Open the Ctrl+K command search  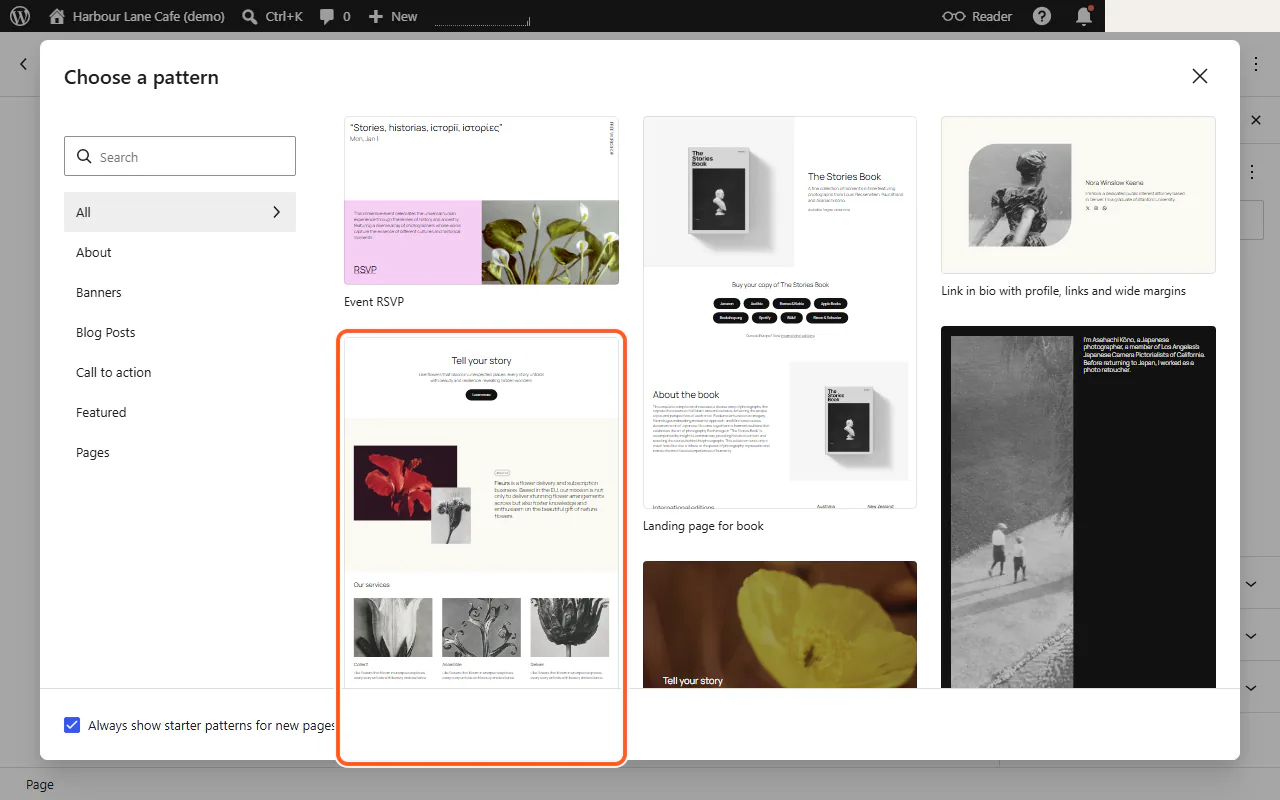pyautogui.click(x=272, y=16)
